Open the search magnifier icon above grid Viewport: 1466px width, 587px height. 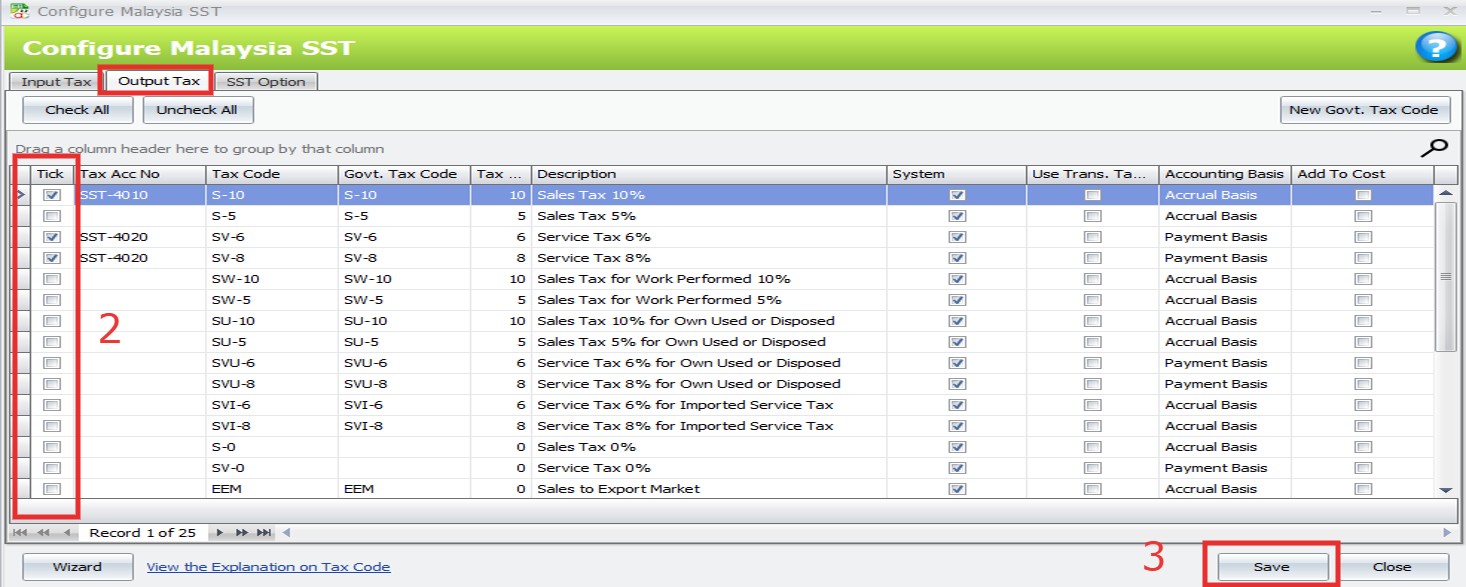point(1434,149)
